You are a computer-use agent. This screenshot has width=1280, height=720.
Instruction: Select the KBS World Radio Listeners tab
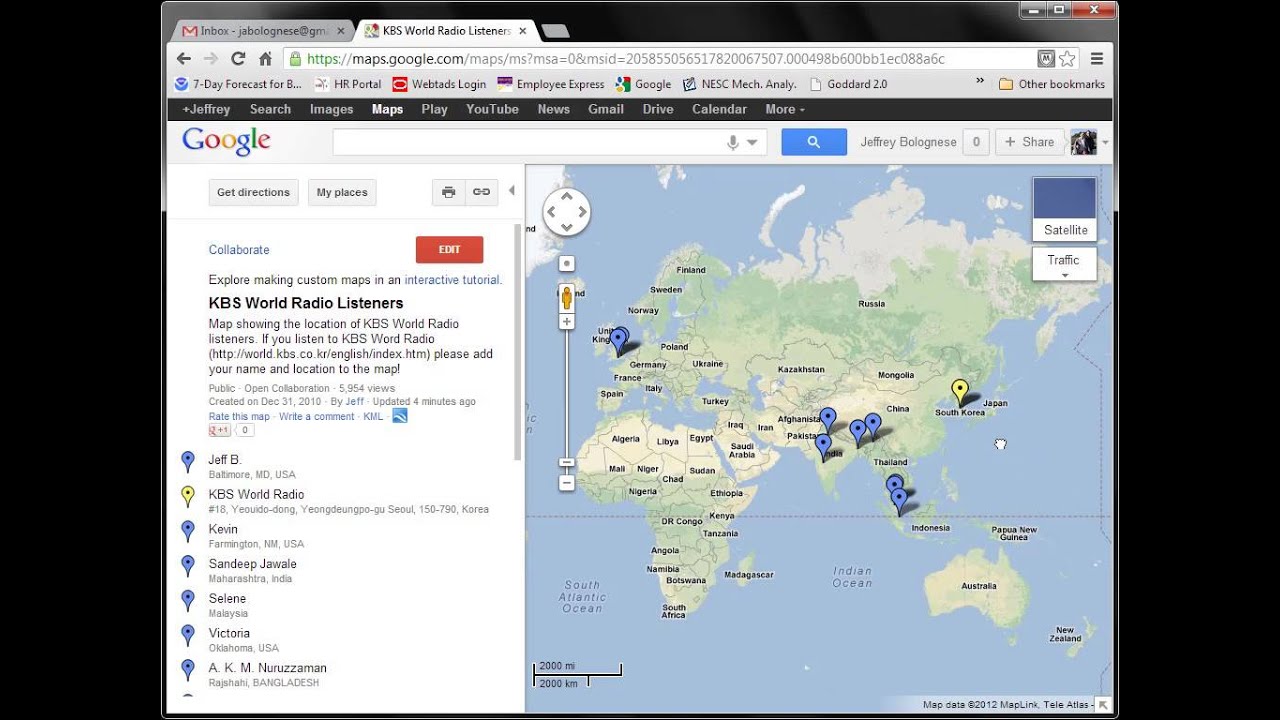coord(447,31)
